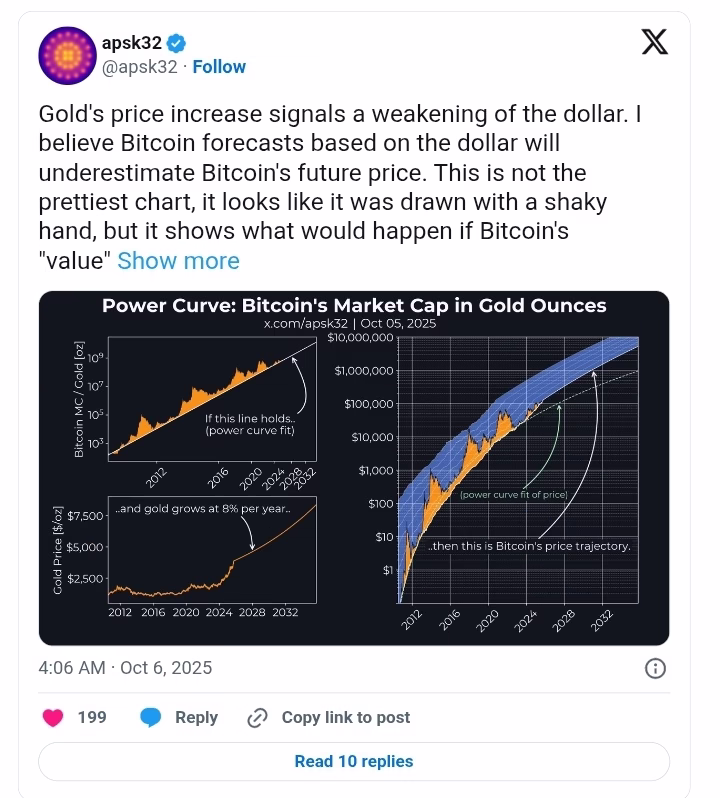Open the X logo

[654, 42]
